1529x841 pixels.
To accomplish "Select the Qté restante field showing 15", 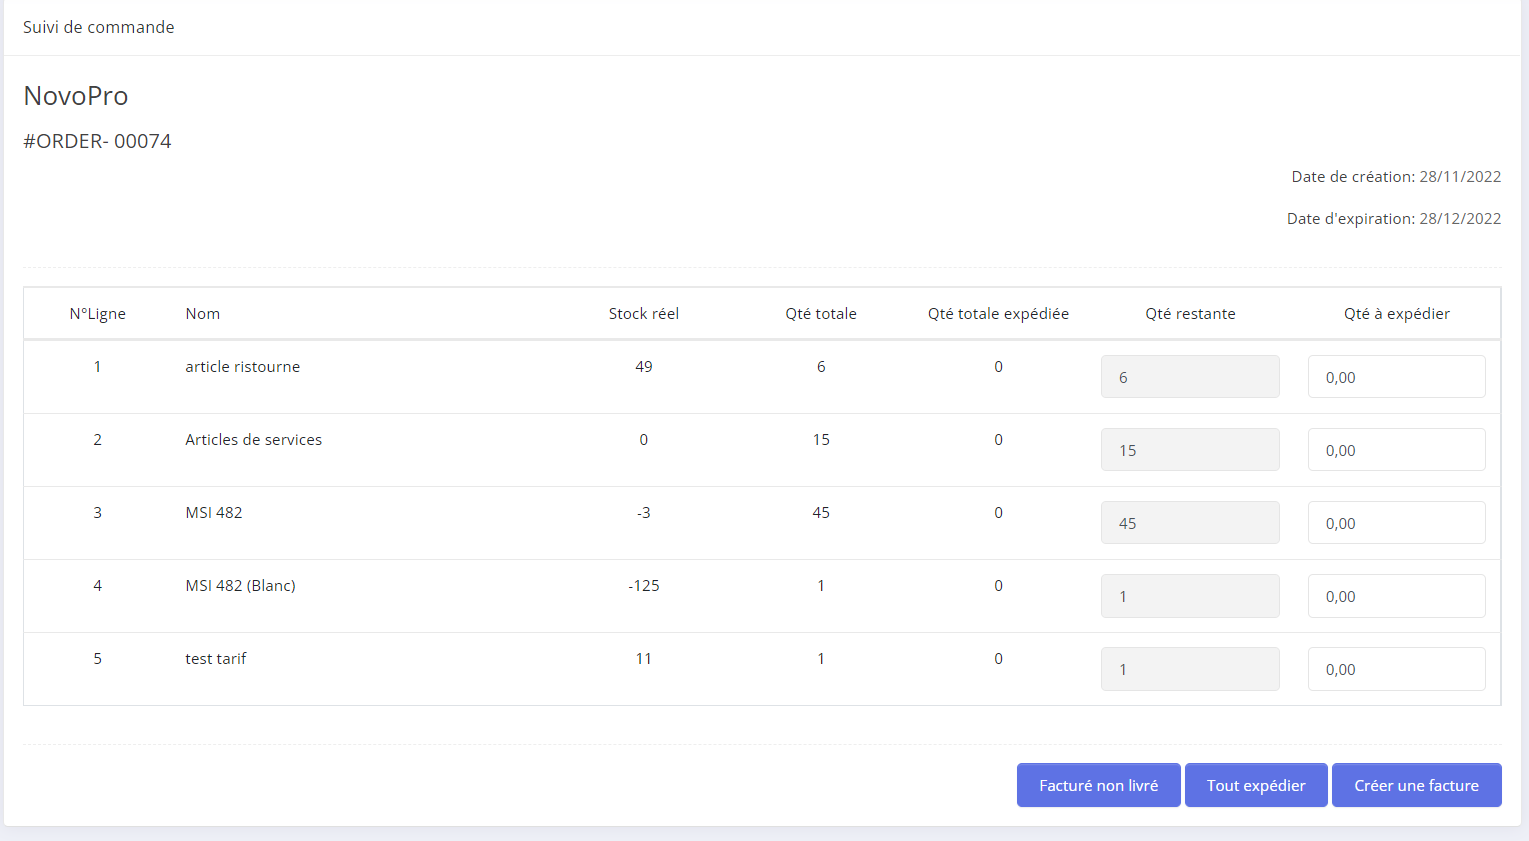I will pos(1189,450).
